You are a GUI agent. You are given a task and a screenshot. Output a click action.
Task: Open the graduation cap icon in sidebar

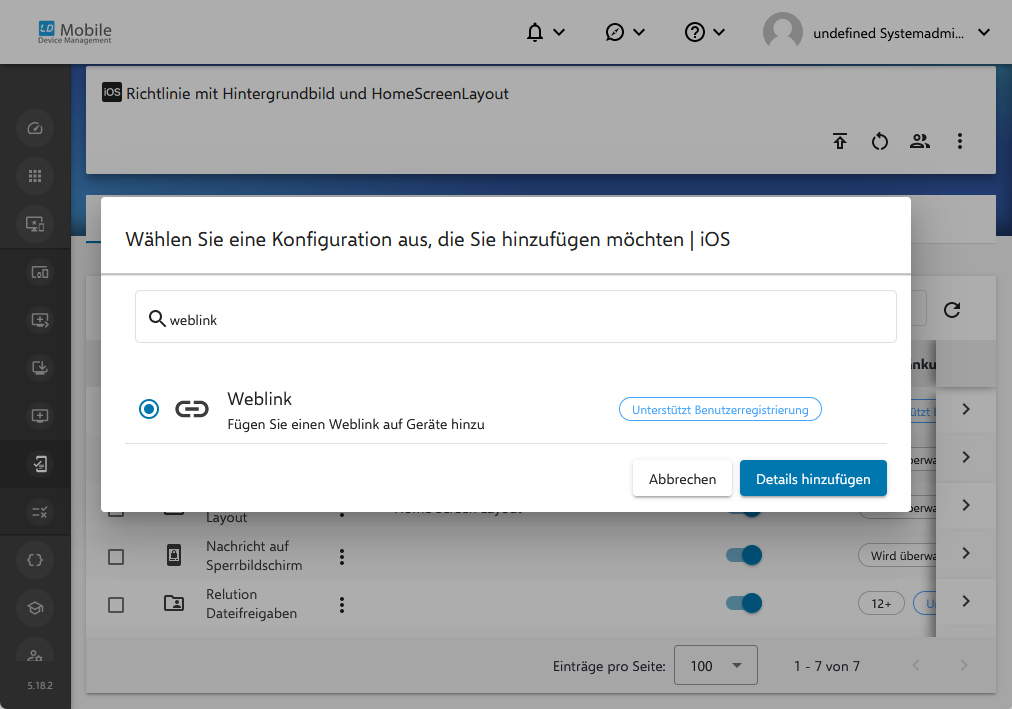35,608
